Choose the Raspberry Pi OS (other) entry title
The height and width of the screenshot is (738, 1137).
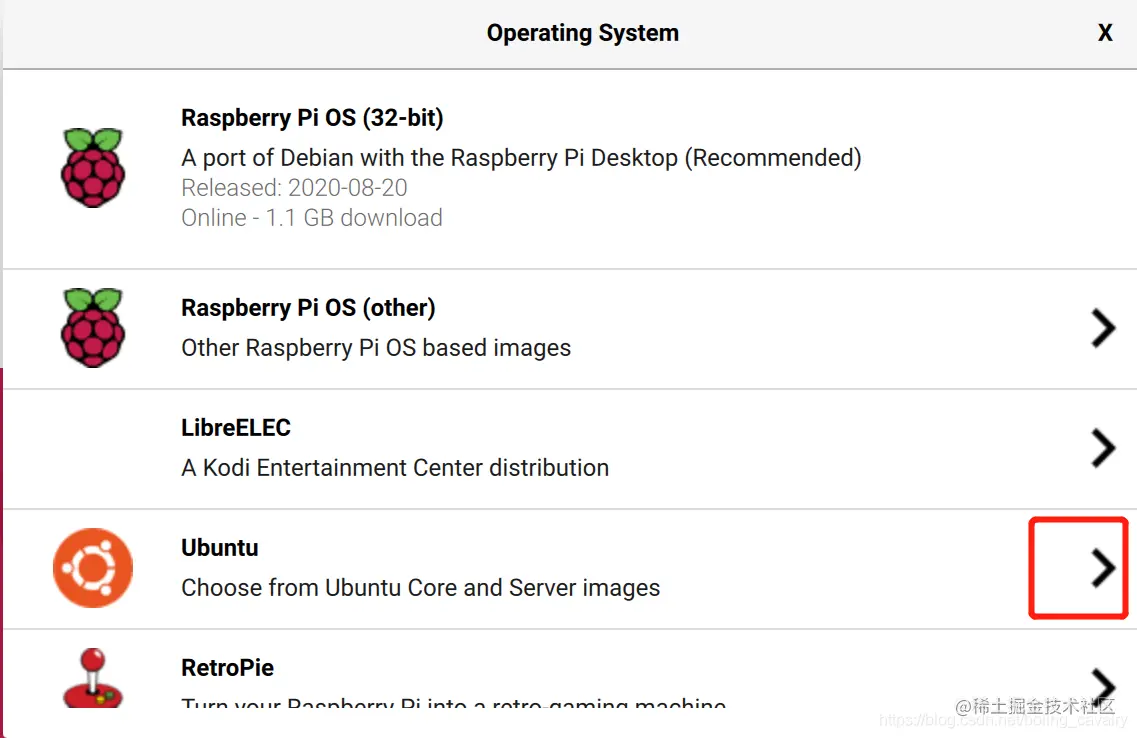pos(308,308)
